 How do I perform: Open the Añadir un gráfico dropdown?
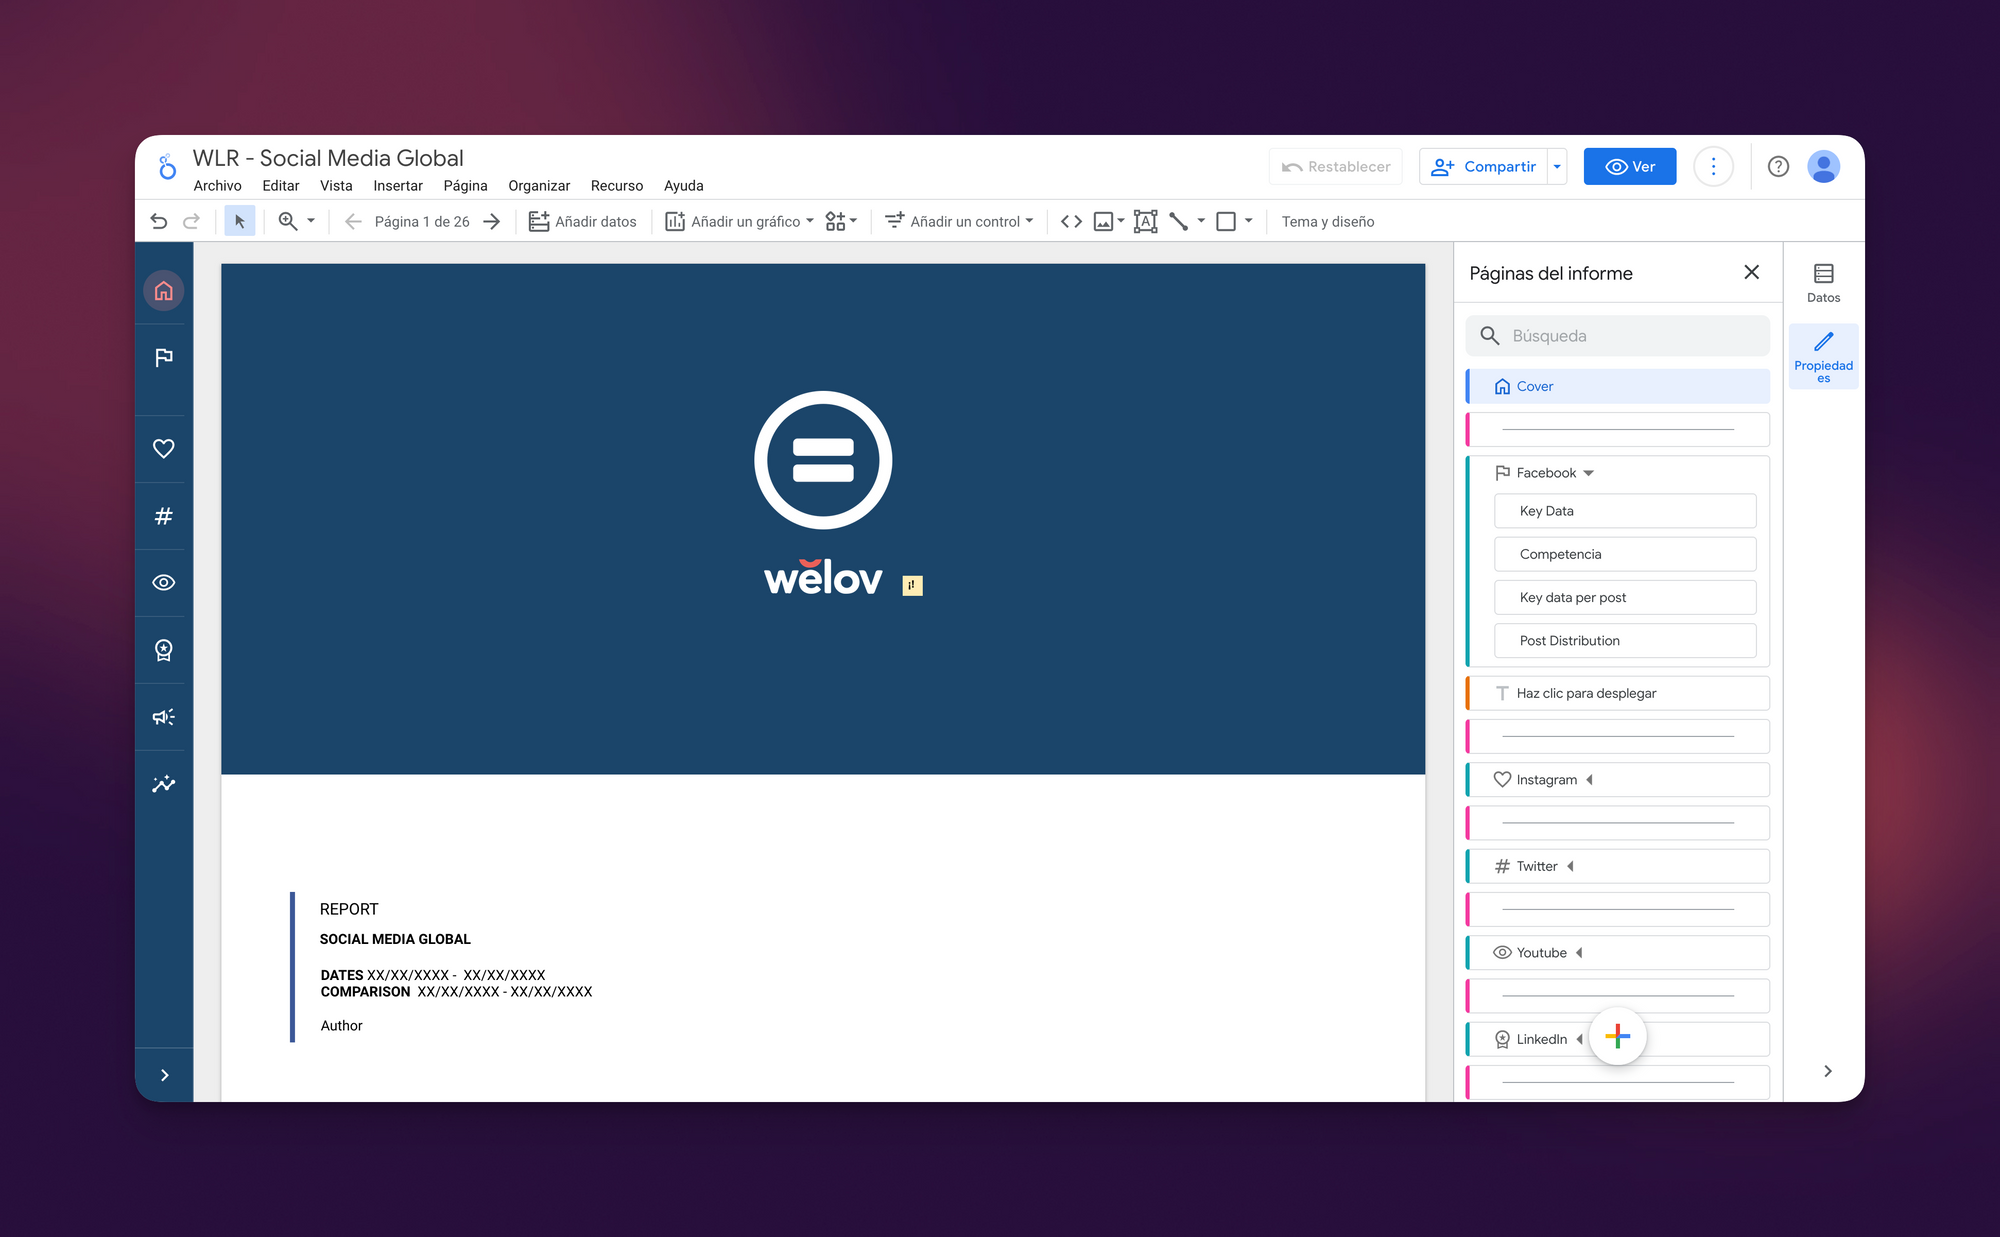pos(739,221)
